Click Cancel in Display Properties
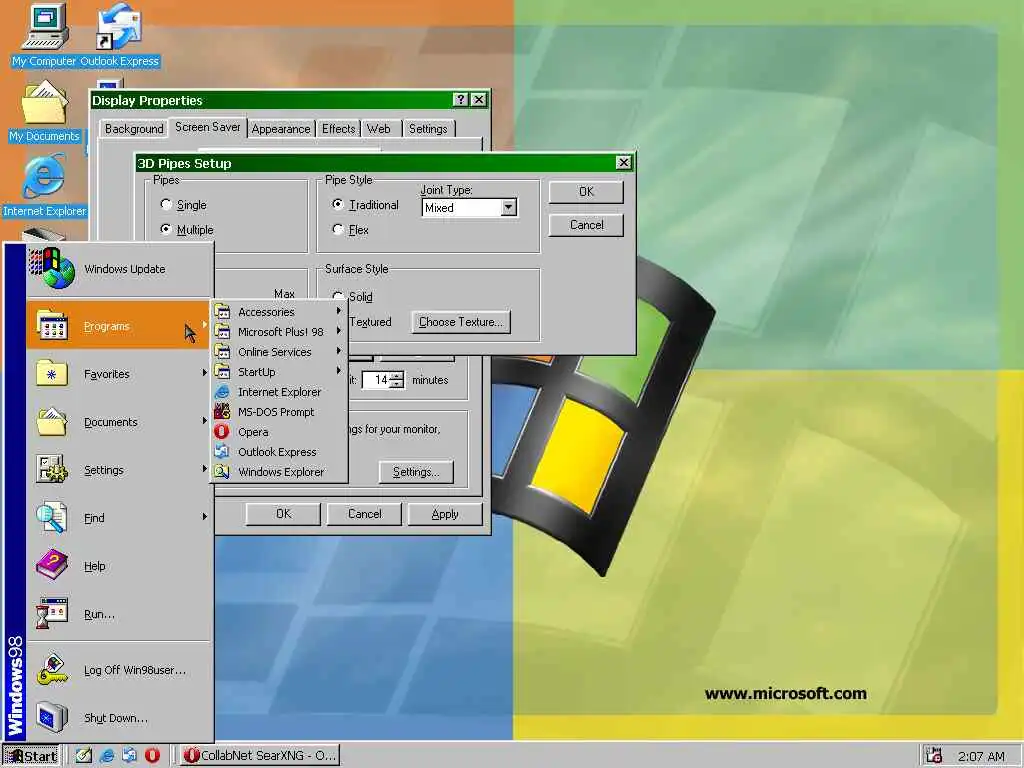Screen dimensions: 1024x768 click(364, 514)
